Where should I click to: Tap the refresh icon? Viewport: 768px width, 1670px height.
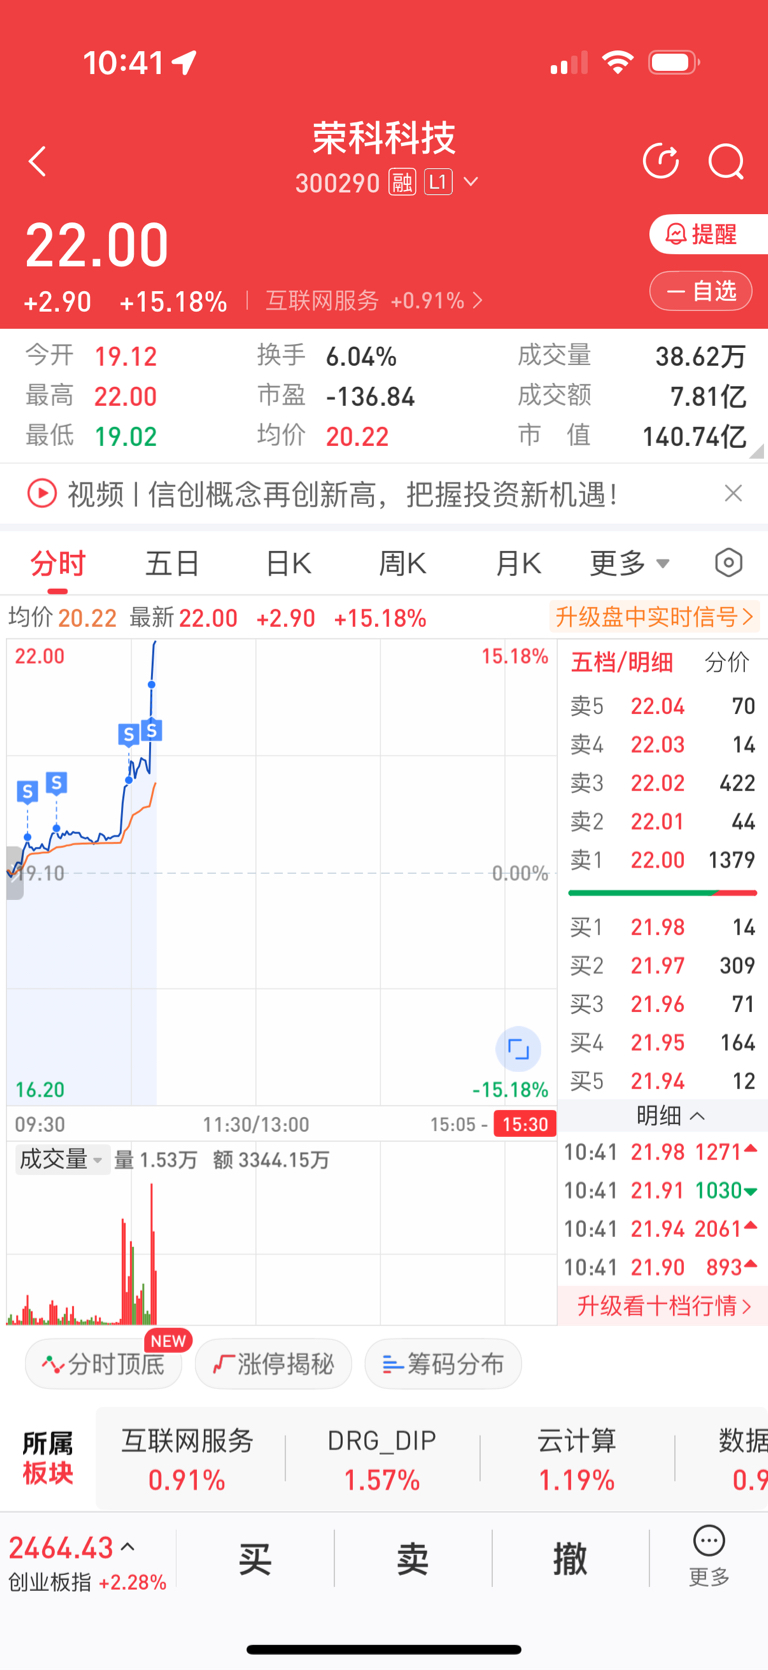tap(661, 160)
